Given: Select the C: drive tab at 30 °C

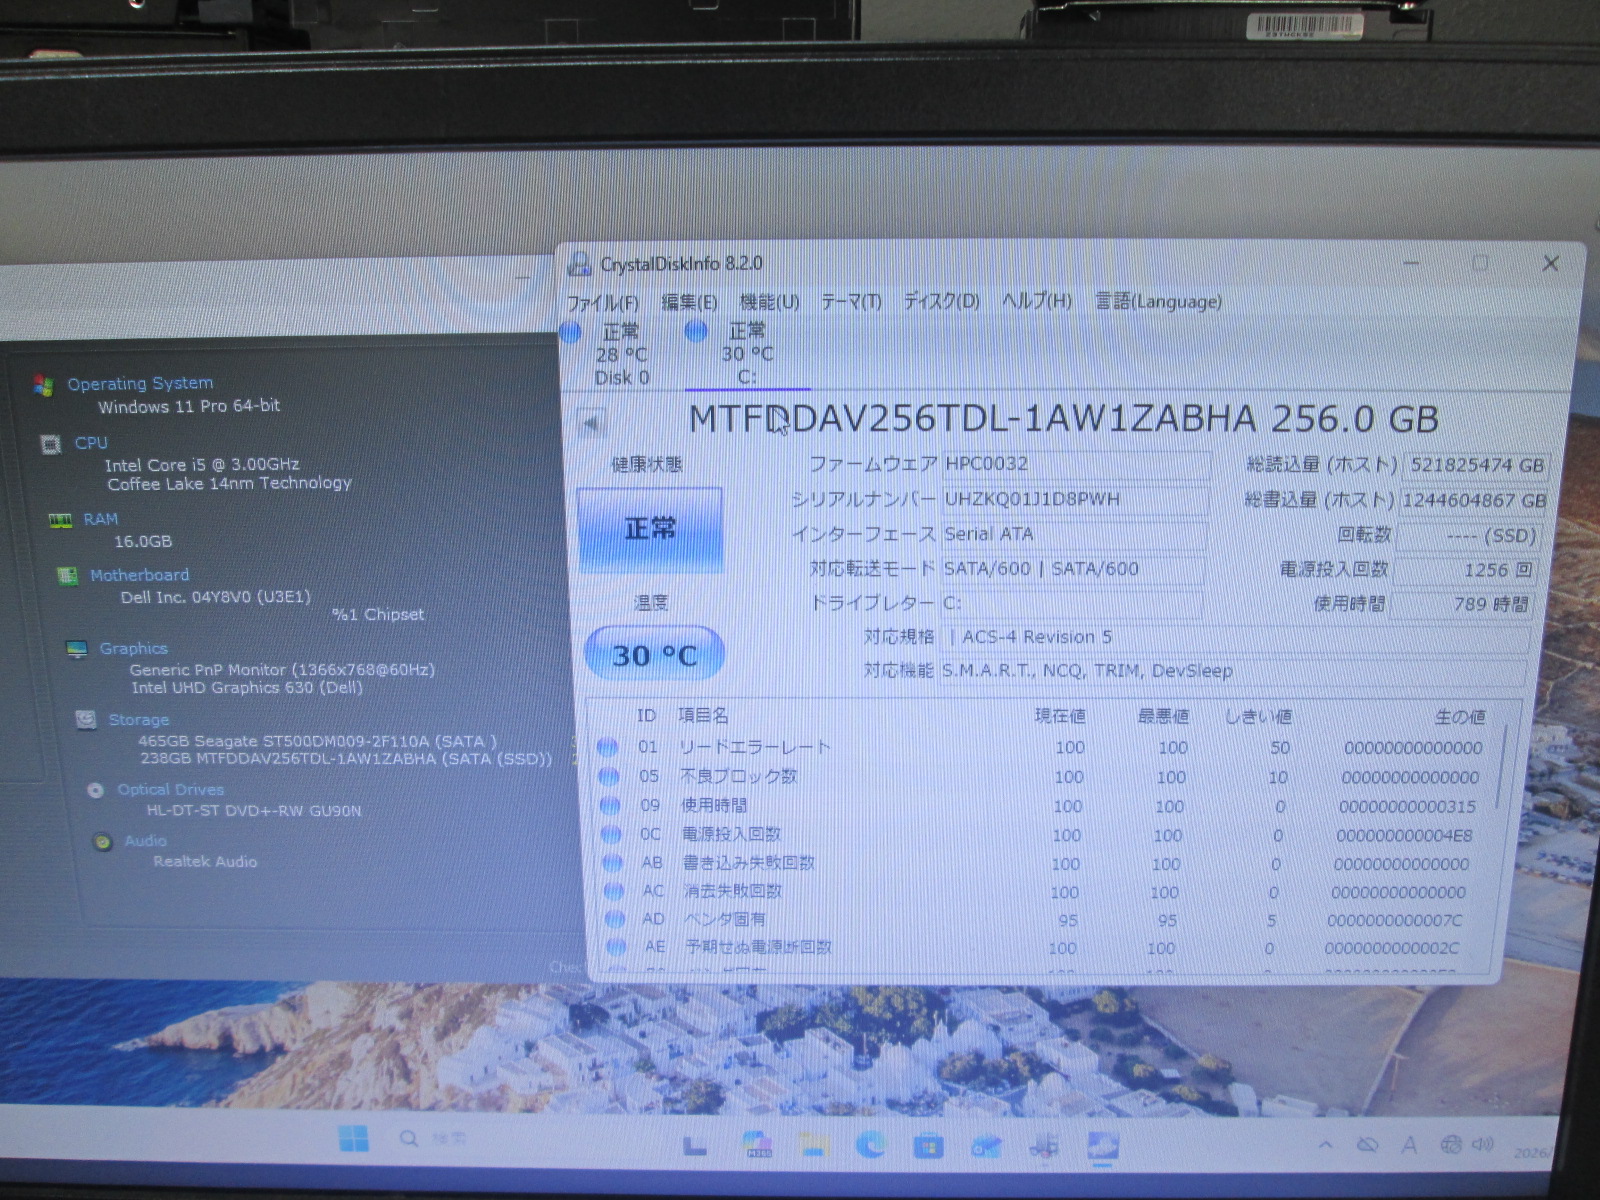Looking at the screenshot, I should tap(747, 354).
